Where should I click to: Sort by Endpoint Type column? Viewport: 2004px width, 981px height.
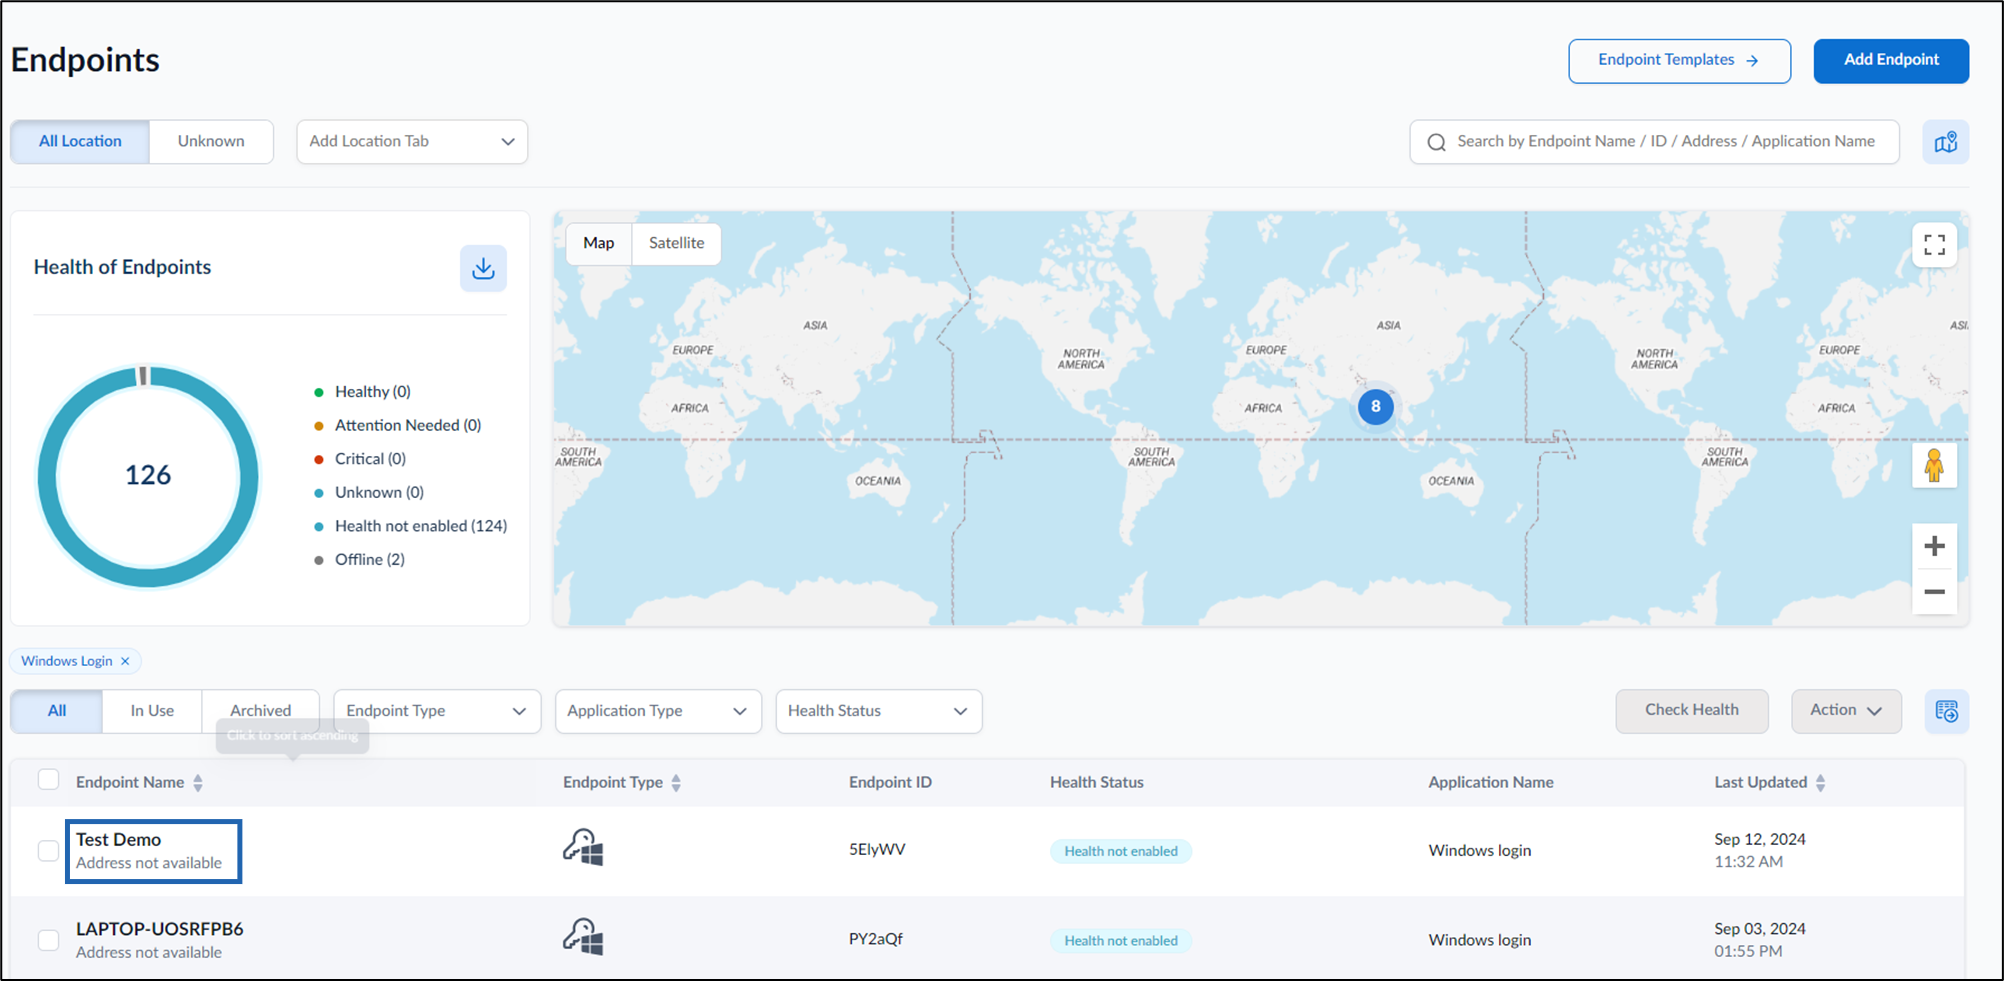pyautogui.click(x=676, y=783)
